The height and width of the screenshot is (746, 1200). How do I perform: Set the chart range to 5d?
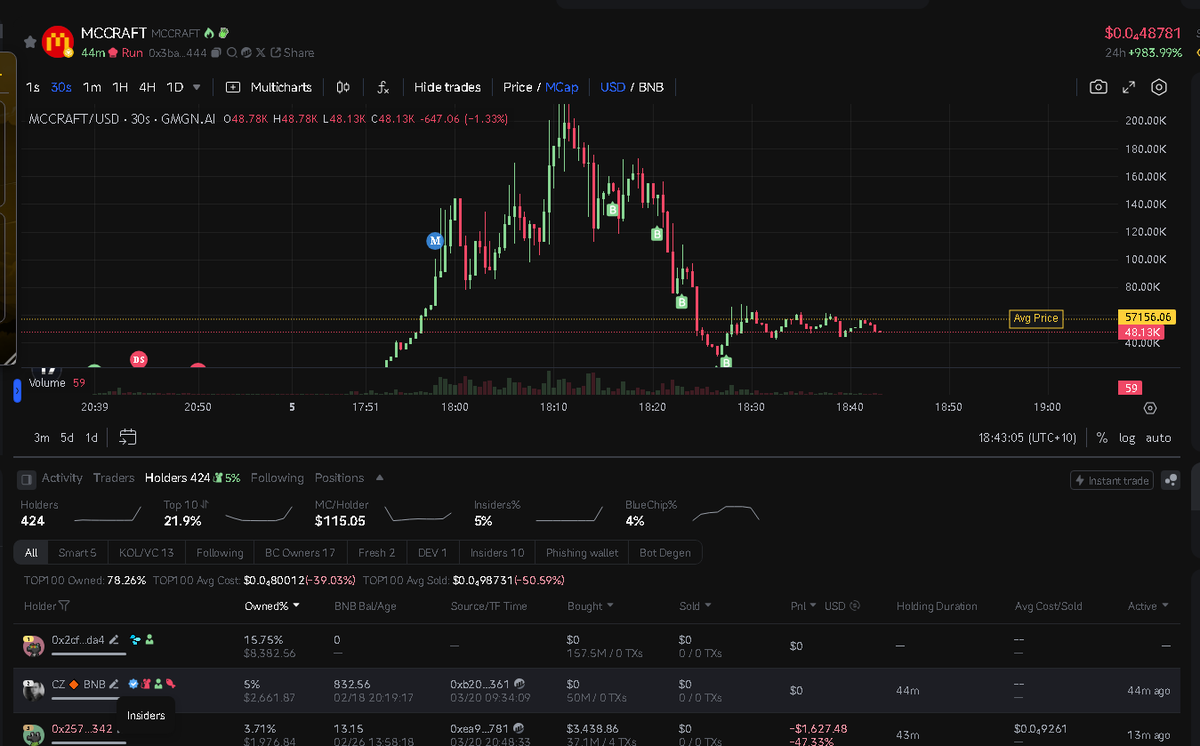coord(67,438)
